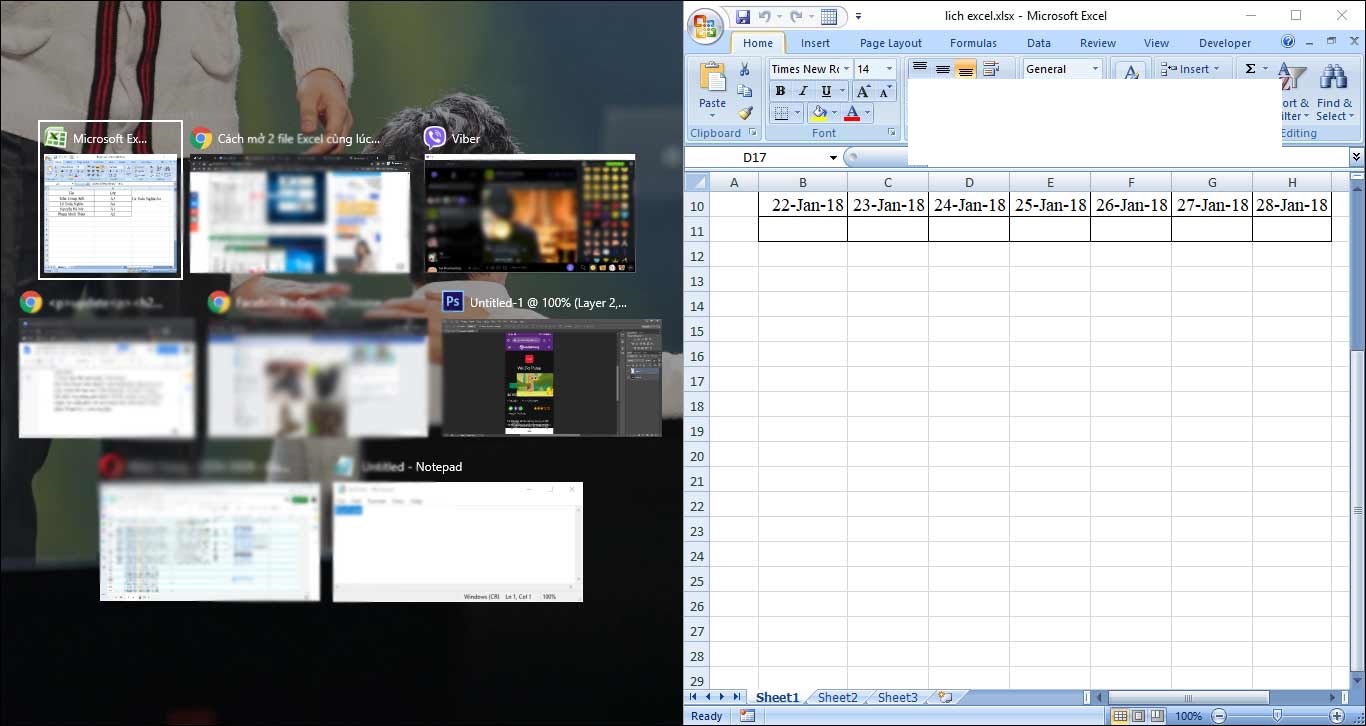Click the Office Button logo
1366x726 pixels.
click(x=706, y=26)
